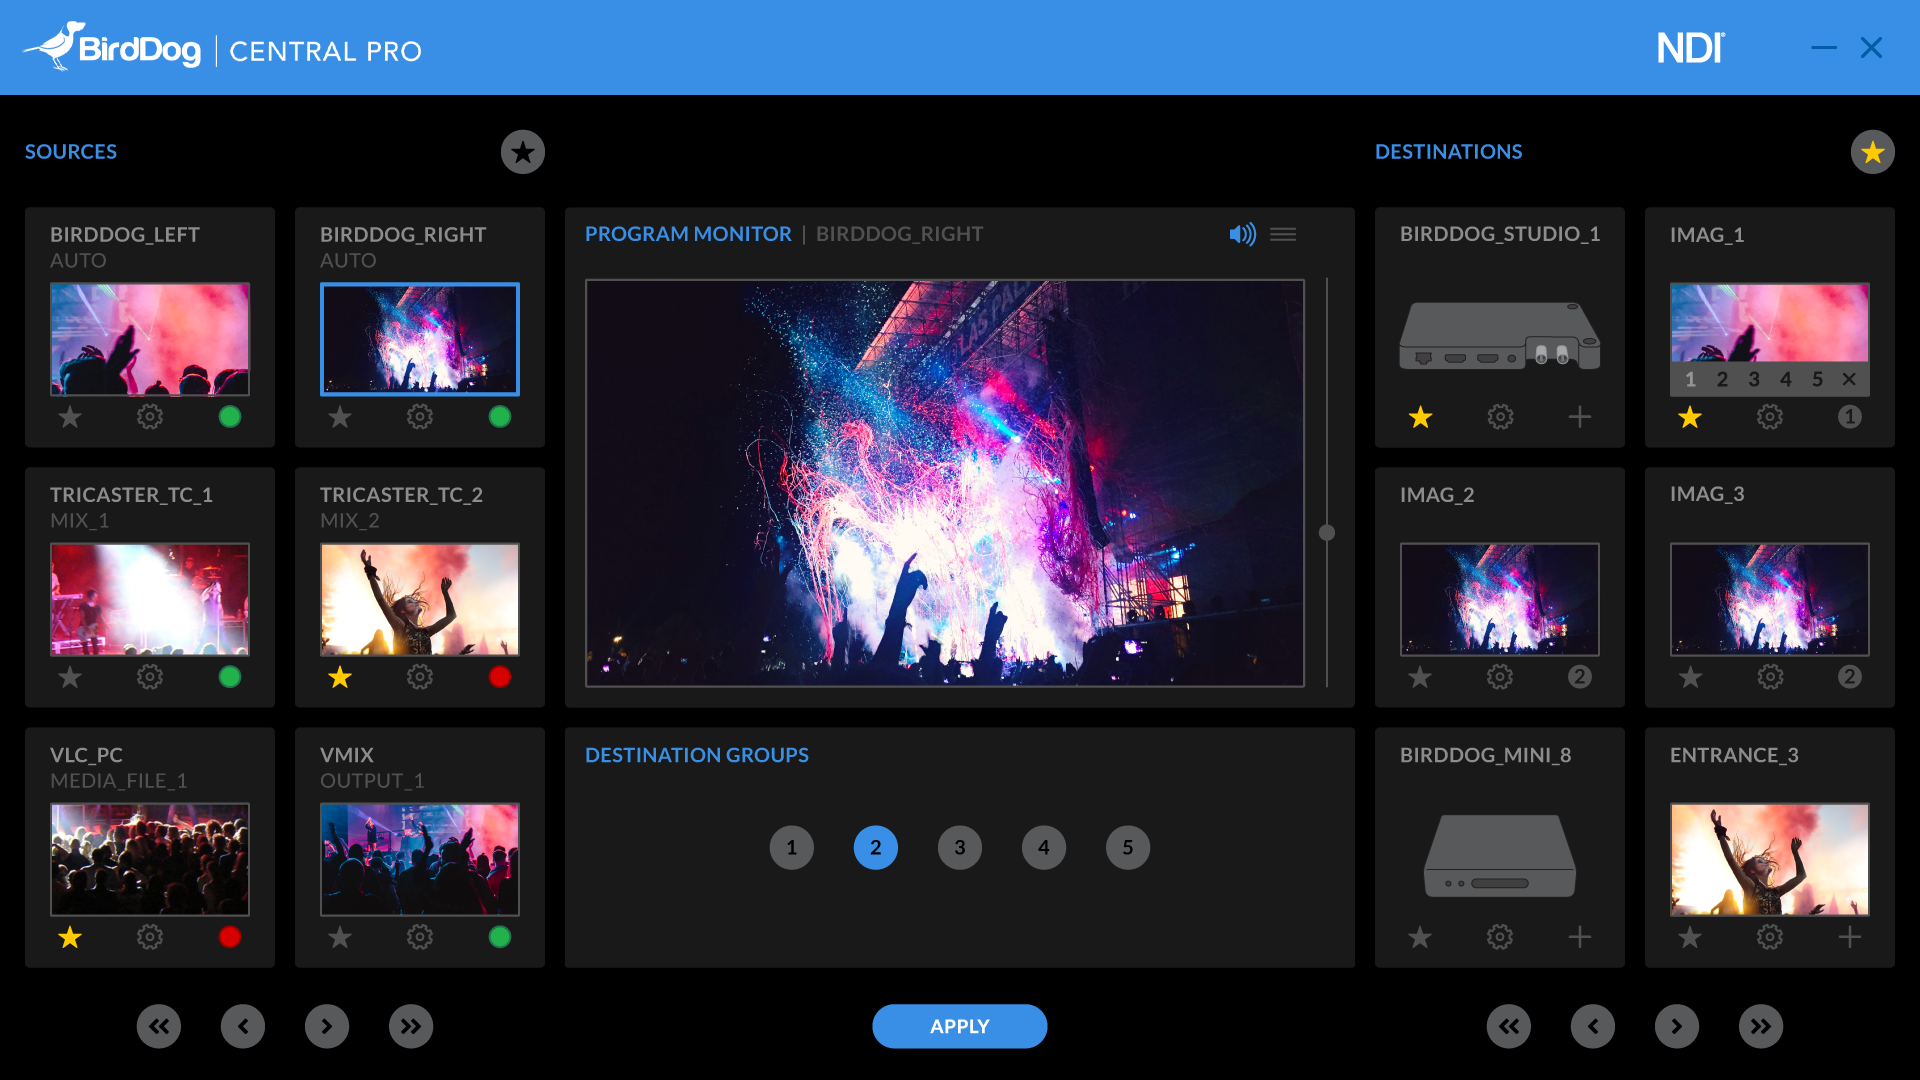Select the VLC_PC MEDIA_FILE_1 thumbnail

tap(150, 859)
